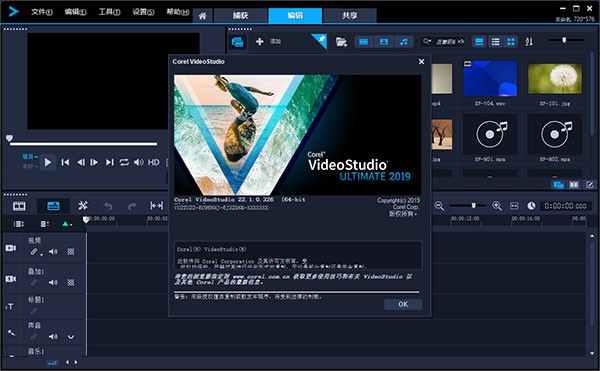Toggle showing photos in library
Screen dimensions: 600x371
[384, 42]
